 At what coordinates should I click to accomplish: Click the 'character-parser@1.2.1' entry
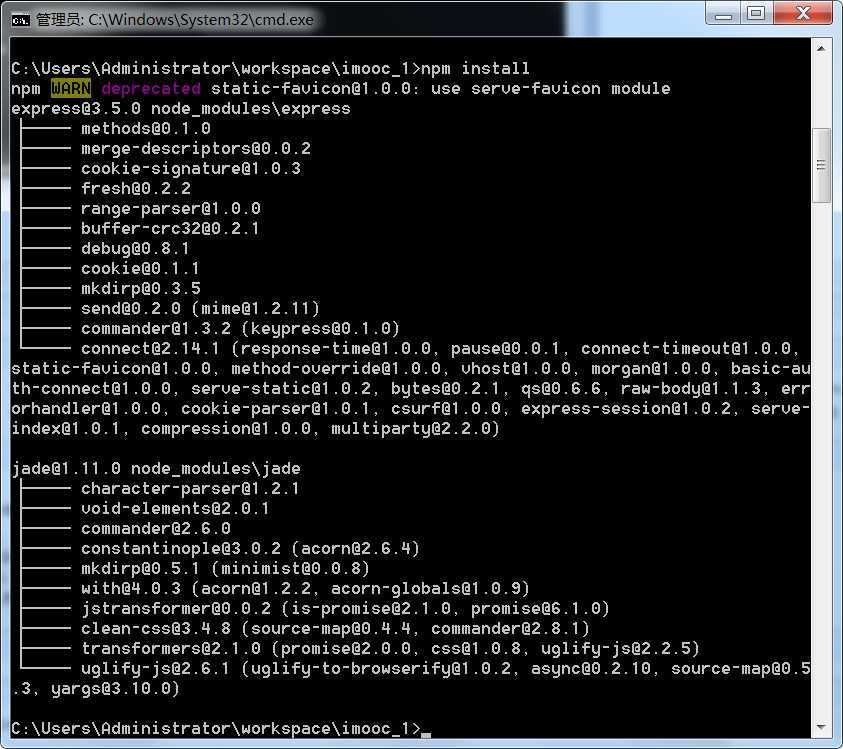pyautogui.click(x=190, y=488)
